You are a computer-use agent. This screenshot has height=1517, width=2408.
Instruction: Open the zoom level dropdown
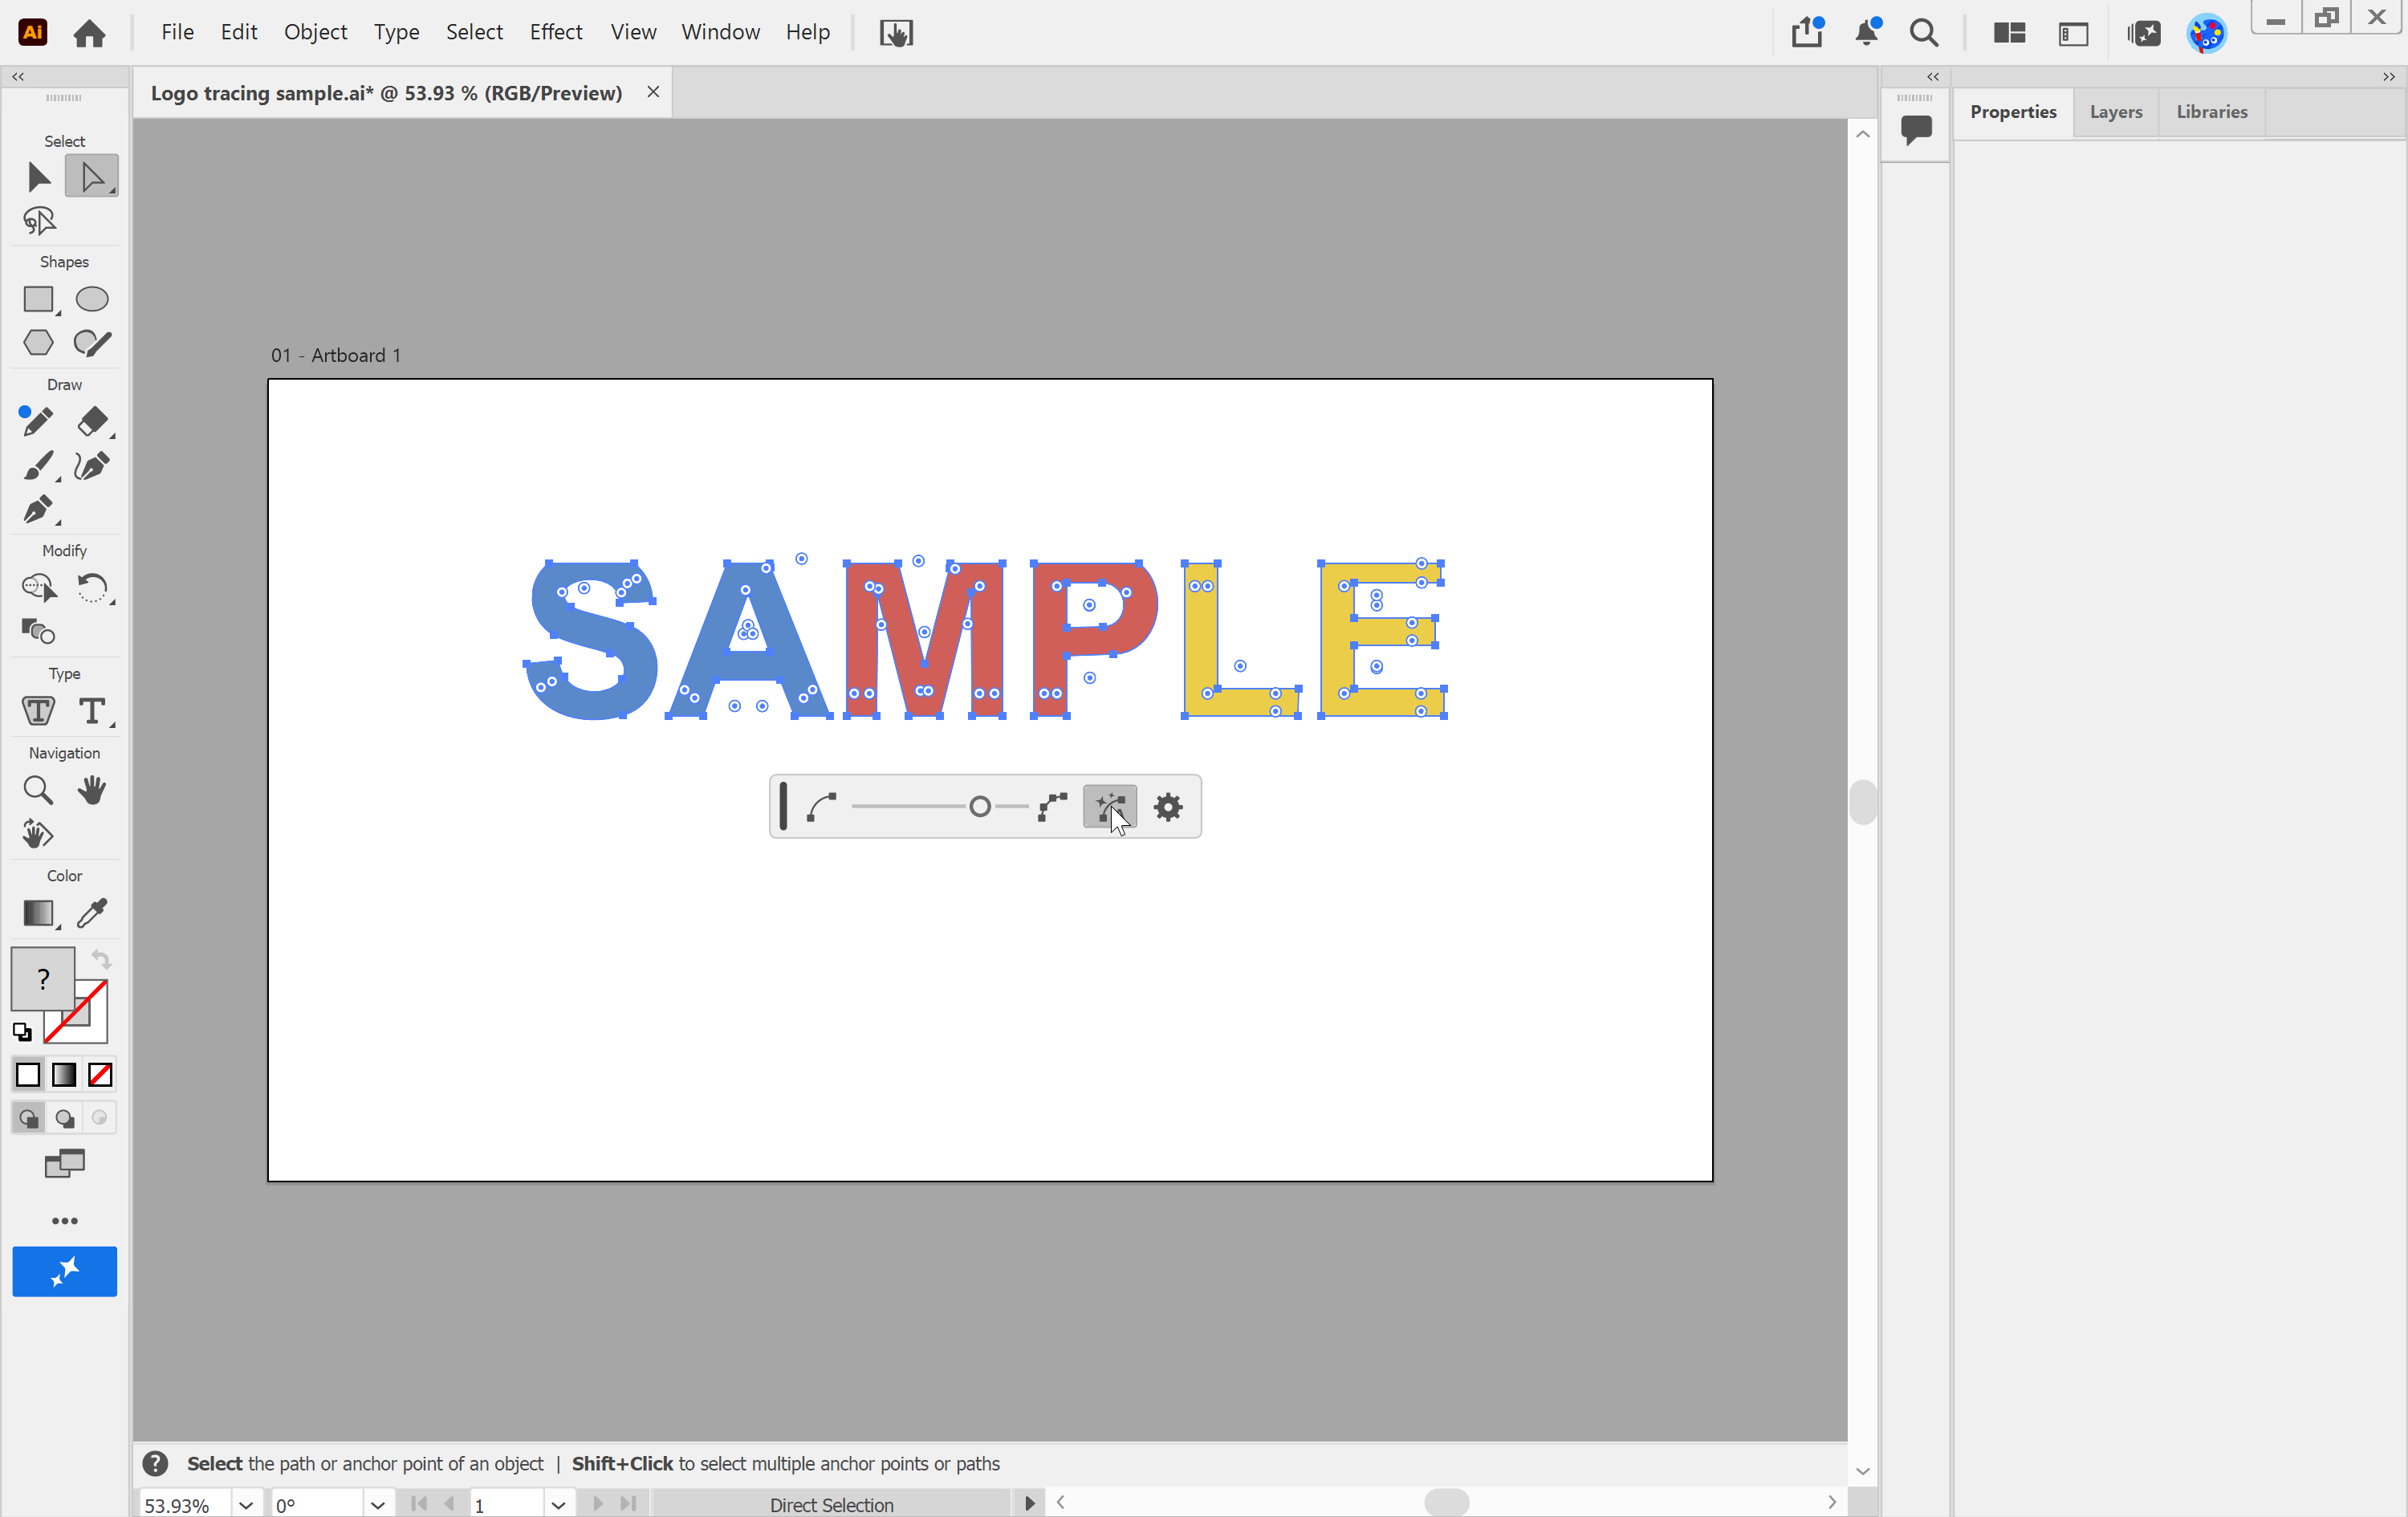246,1504
